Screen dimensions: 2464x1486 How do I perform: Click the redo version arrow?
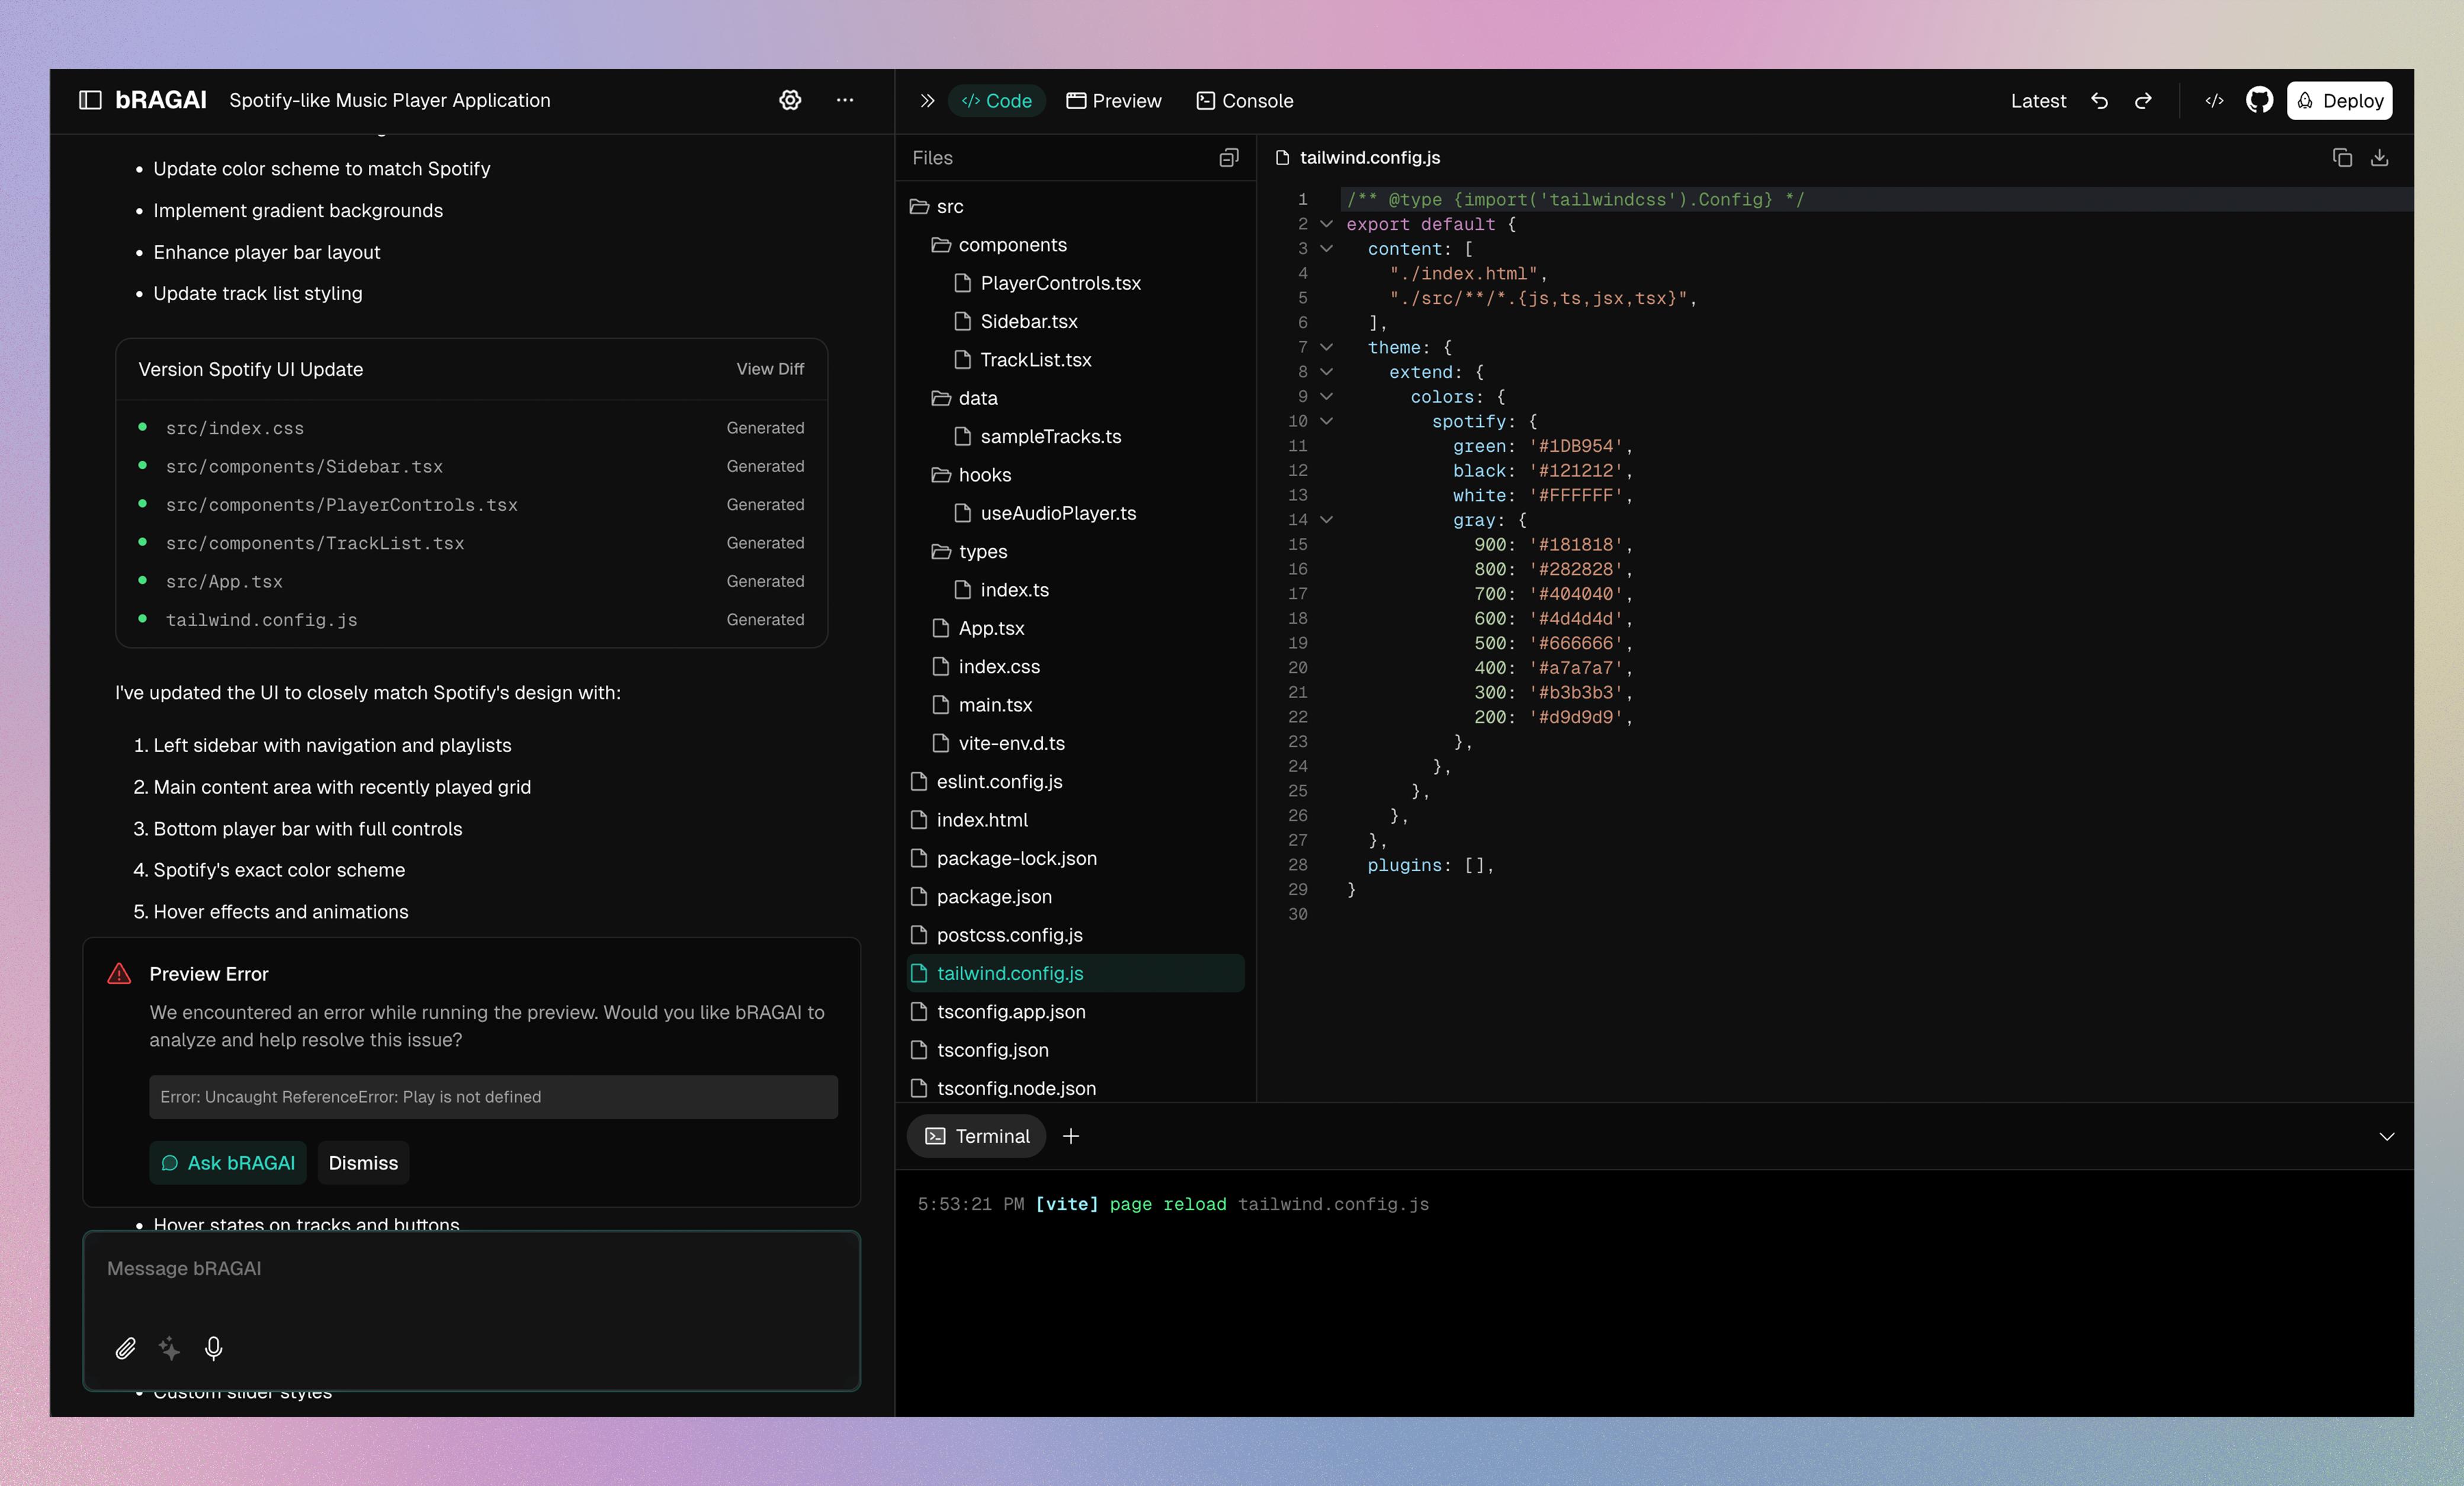point(2143,101)
